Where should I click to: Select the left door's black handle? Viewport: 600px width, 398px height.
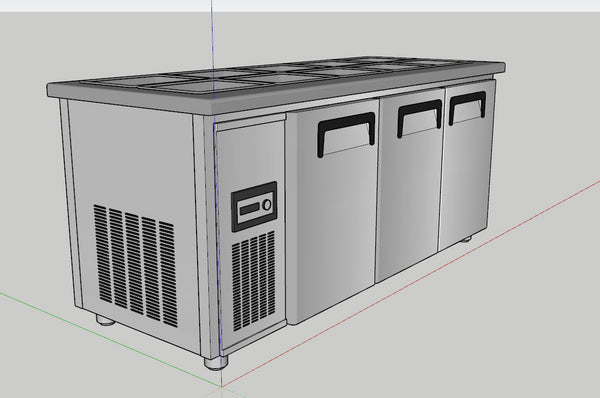346,134
